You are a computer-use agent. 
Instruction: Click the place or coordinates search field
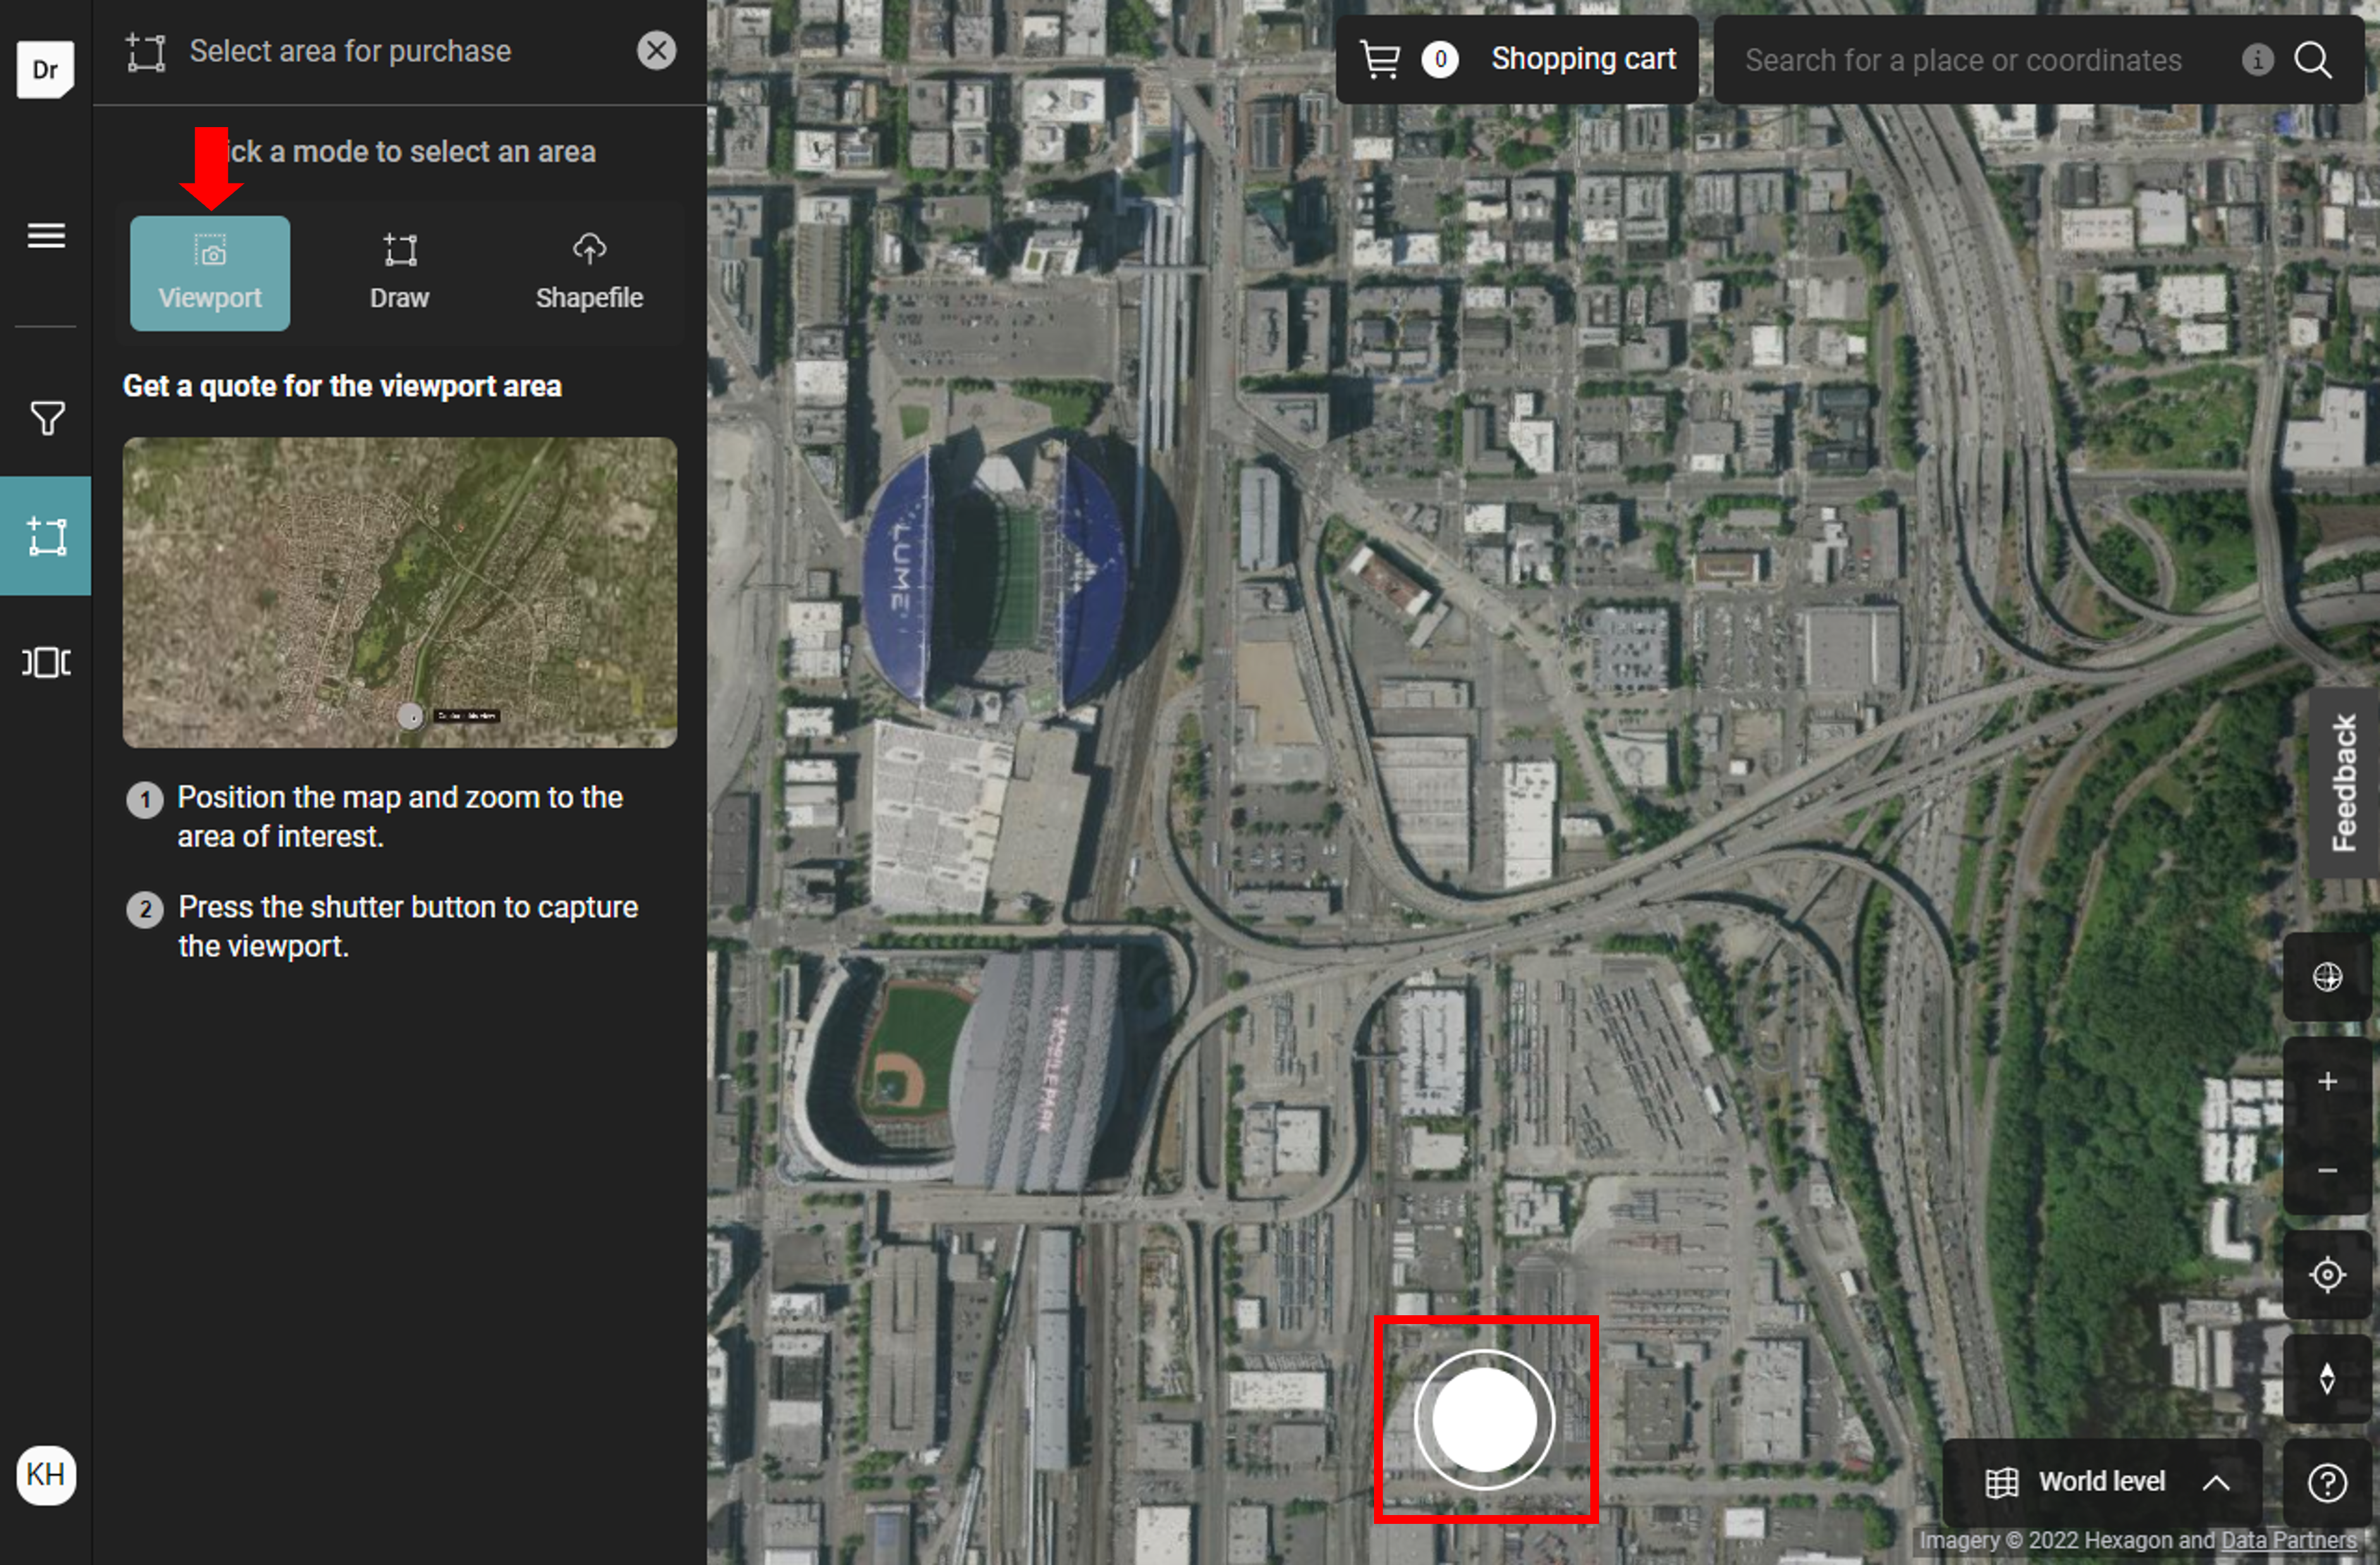1962,60
